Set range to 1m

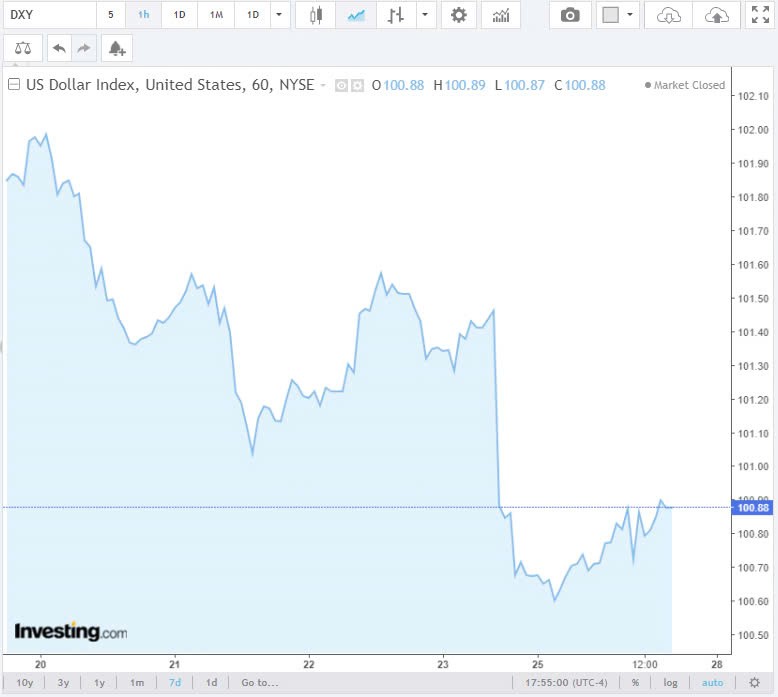pos(137,683)
